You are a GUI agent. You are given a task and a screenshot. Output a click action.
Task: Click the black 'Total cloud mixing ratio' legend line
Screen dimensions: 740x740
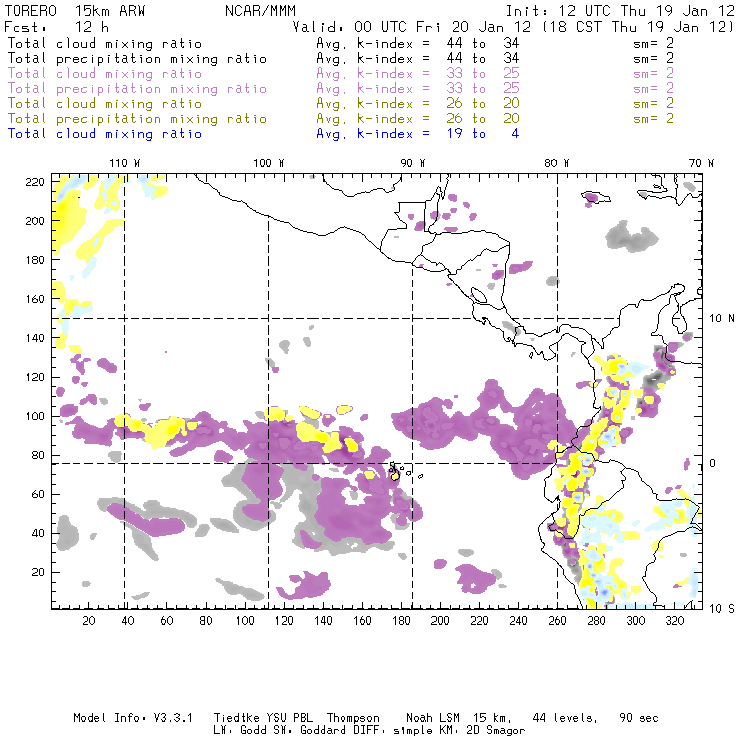[x=105, y=44]
